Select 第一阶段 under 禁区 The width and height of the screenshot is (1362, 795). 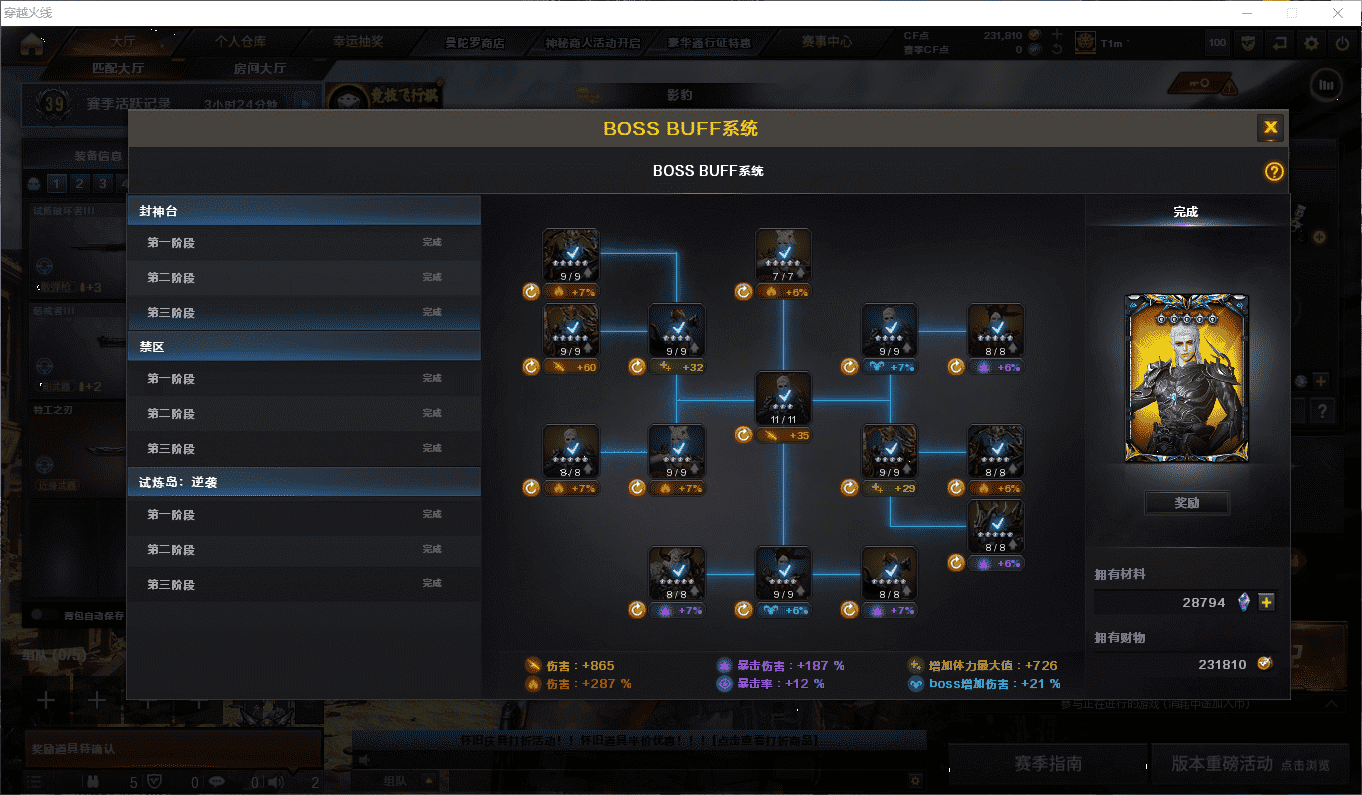[304, 378]
